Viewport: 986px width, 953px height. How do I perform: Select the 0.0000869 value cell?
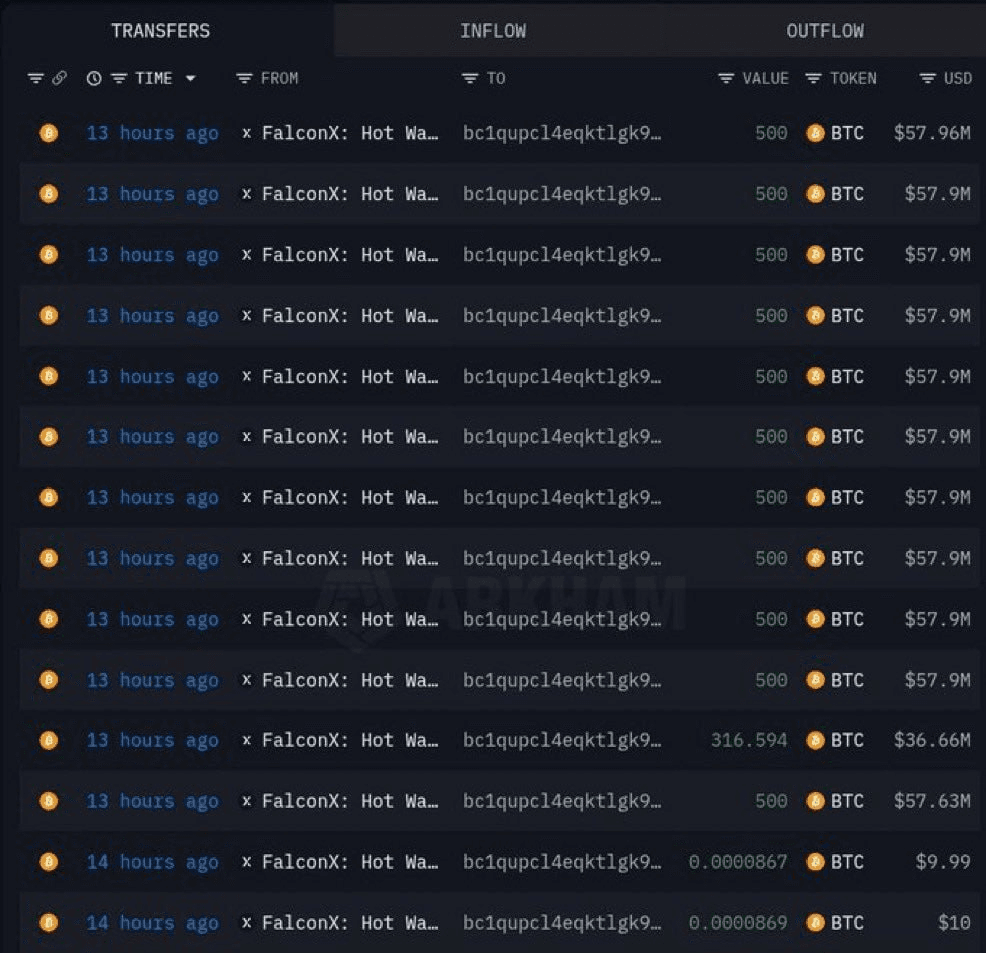(x=738, y=923)
